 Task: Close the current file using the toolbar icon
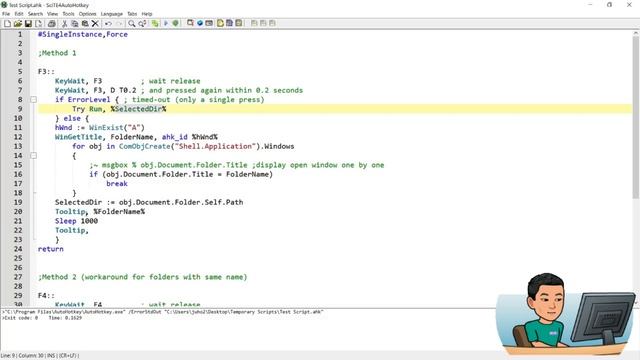[x=38, y=23]
